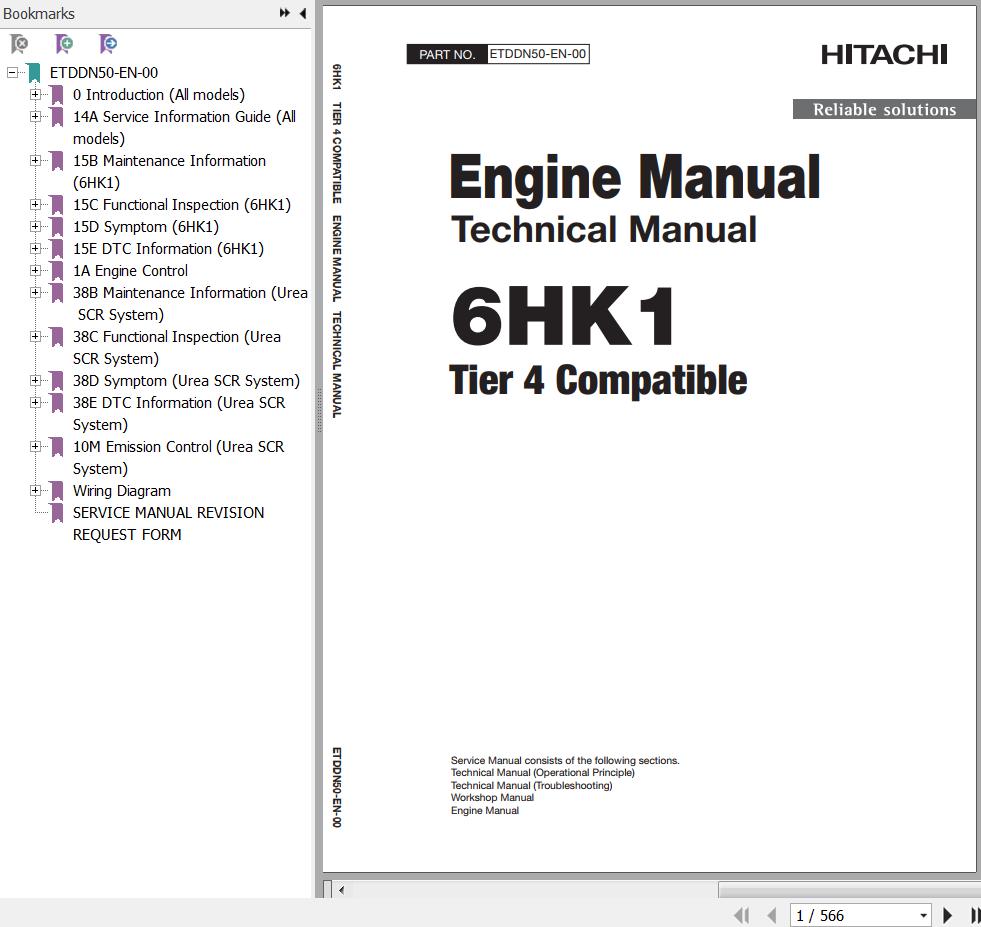The height and width of the screenshot is (927, 981).
Task: Click bookmark icon beside 14A Service Information Guide
Action: [x=57, y=117]
